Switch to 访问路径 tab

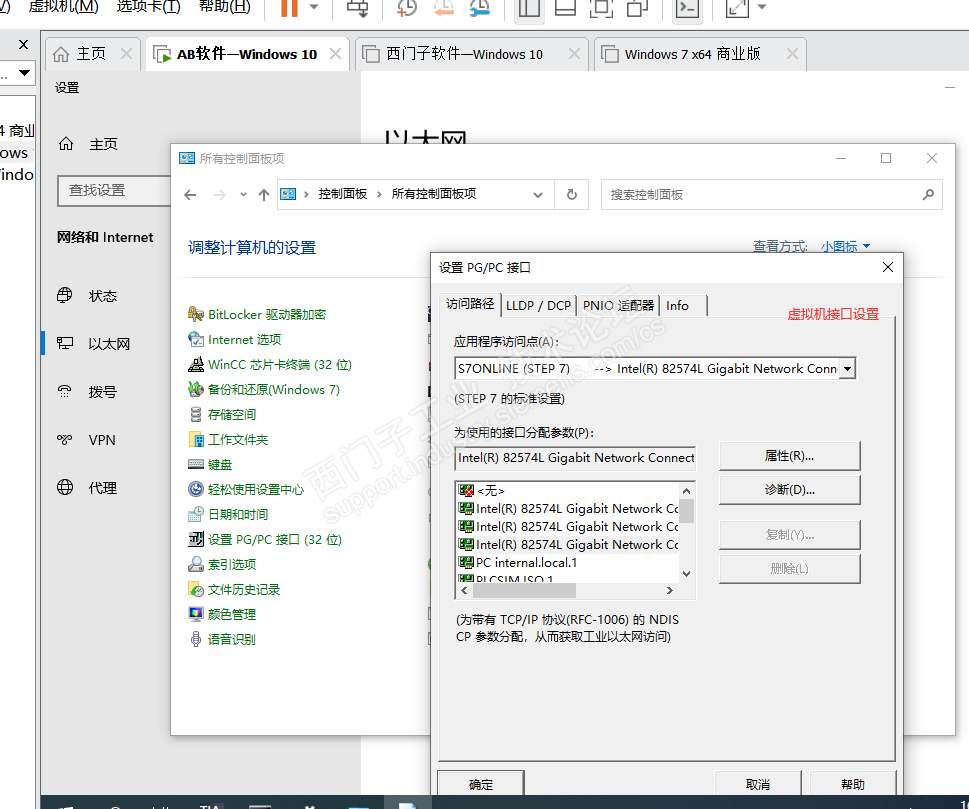coord(470,303)
